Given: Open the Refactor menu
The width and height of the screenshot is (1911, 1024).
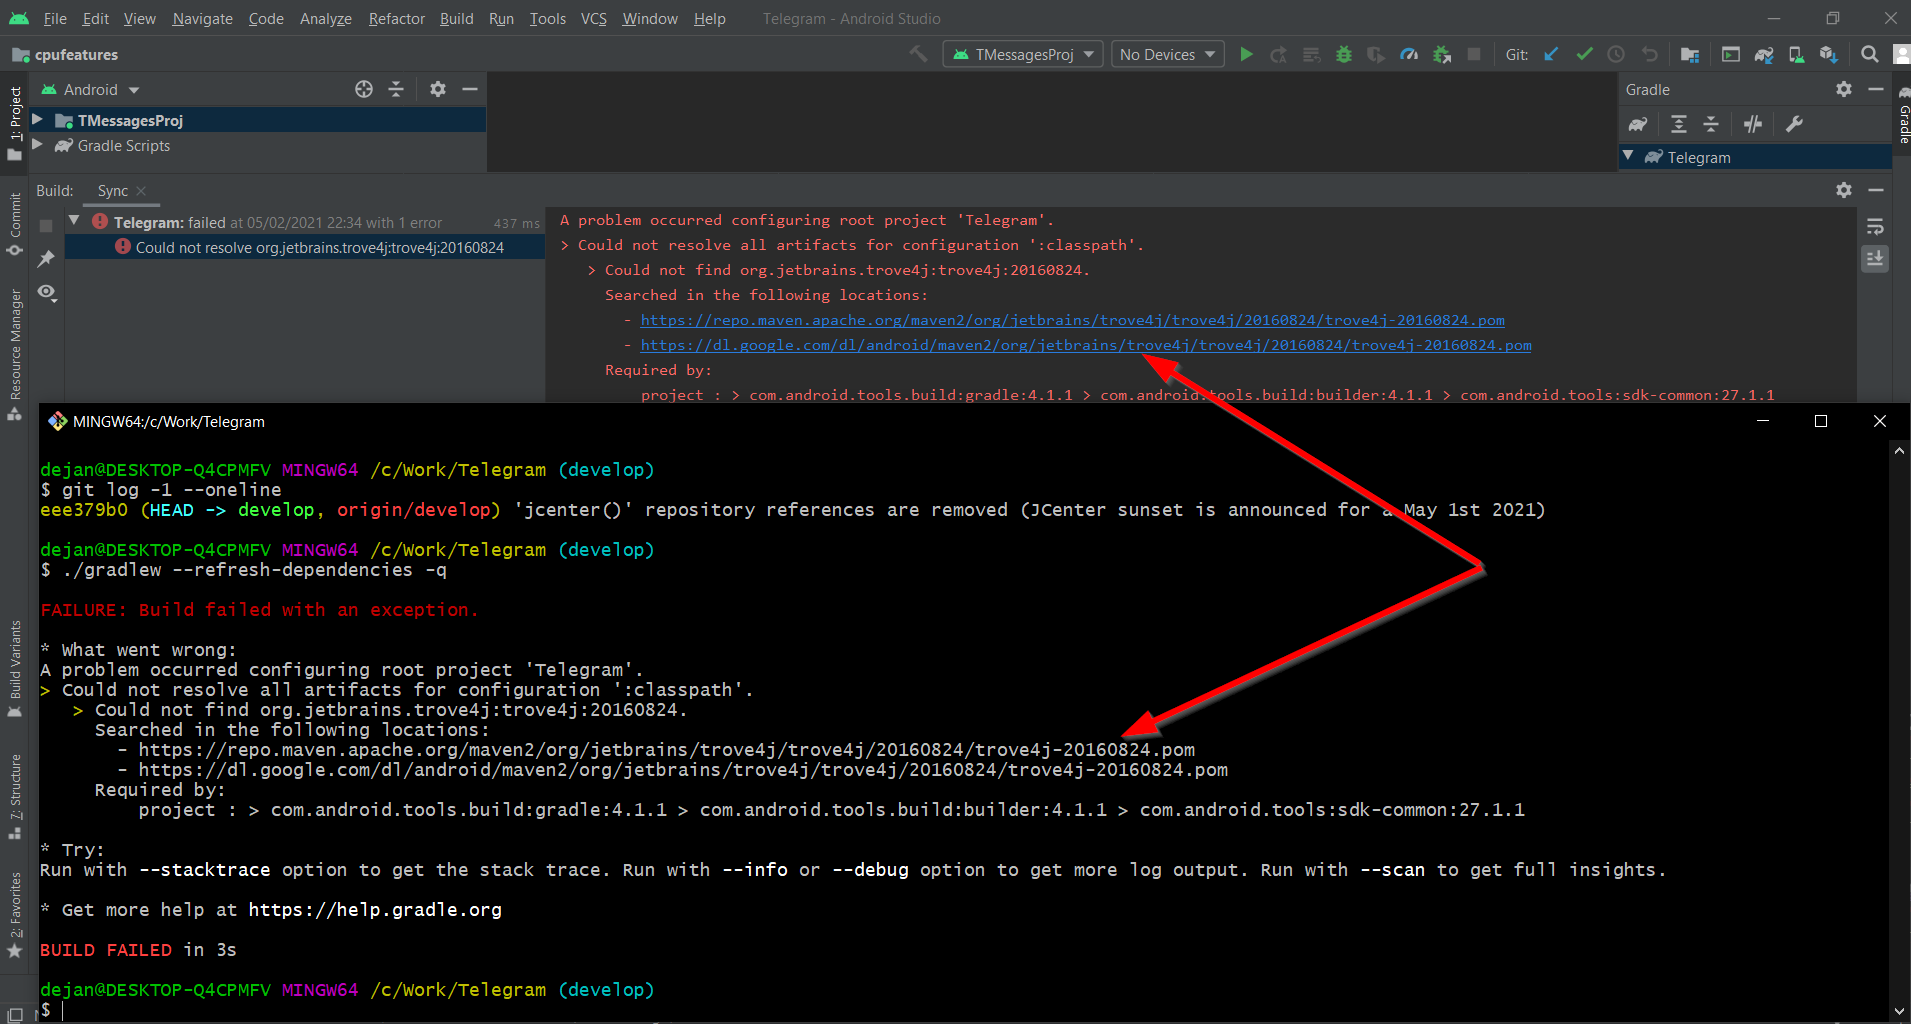Looking at the screenshot, I should (x=396, y=18).
